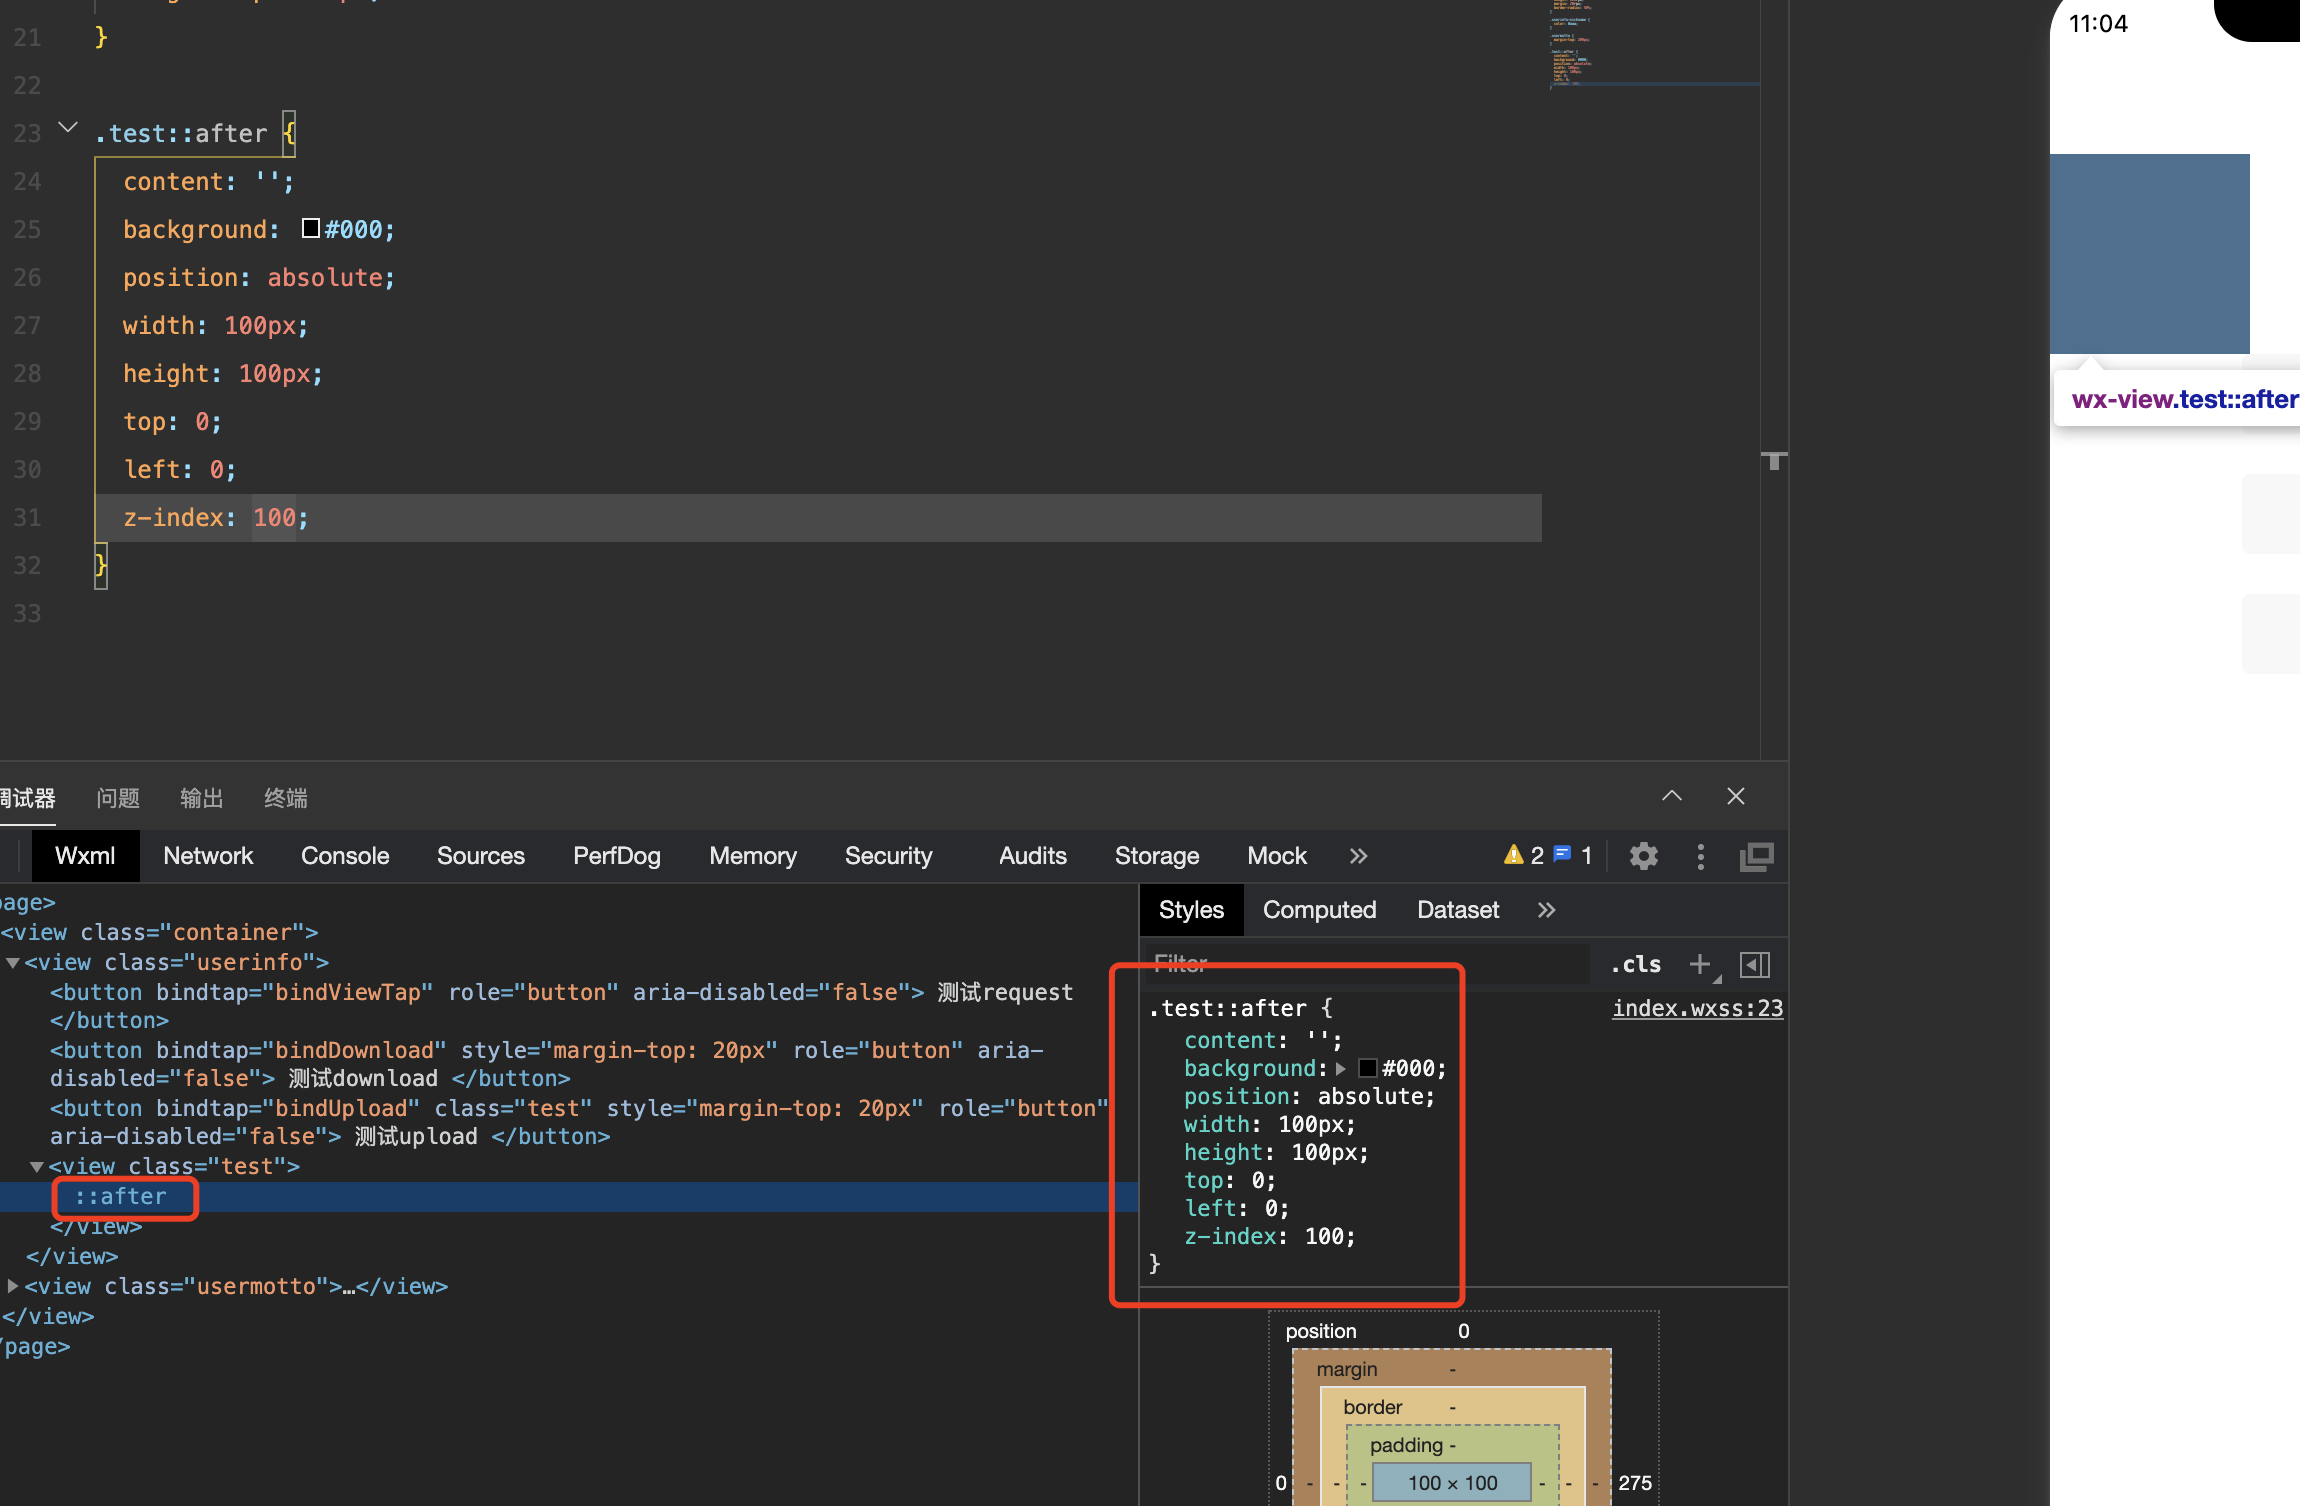Click the blue message count icon

[1562, 855]
